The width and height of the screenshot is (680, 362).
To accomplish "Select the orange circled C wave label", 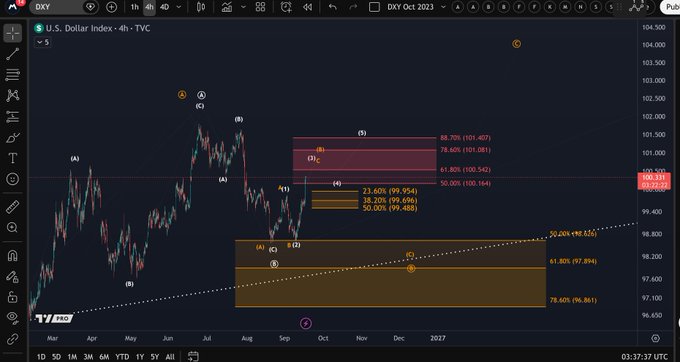I will pyautogui.click(x=516, y=44).
